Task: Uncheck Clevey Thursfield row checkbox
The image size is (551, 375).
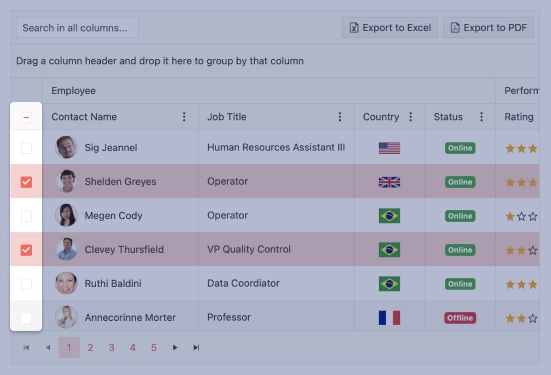Action: tap(26, 250)
